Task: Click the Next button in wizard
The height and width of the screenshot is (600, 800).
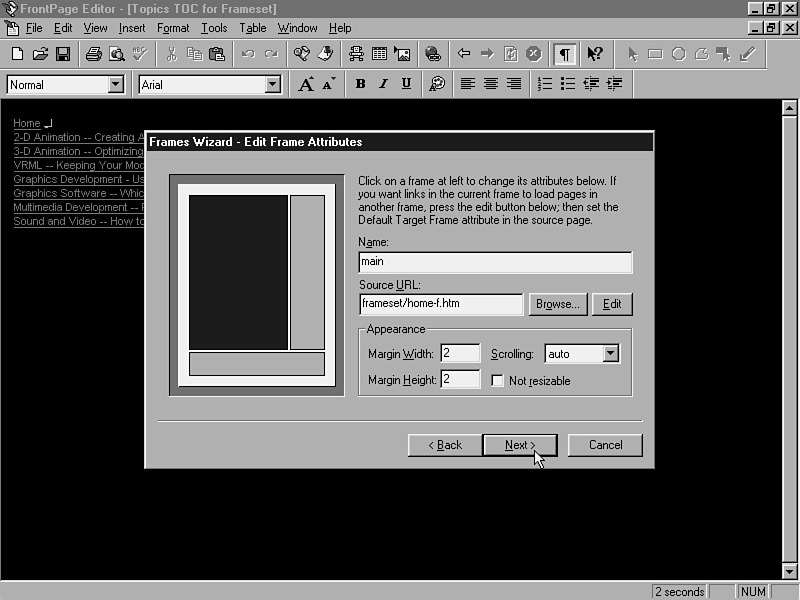Action: [520, 445]
